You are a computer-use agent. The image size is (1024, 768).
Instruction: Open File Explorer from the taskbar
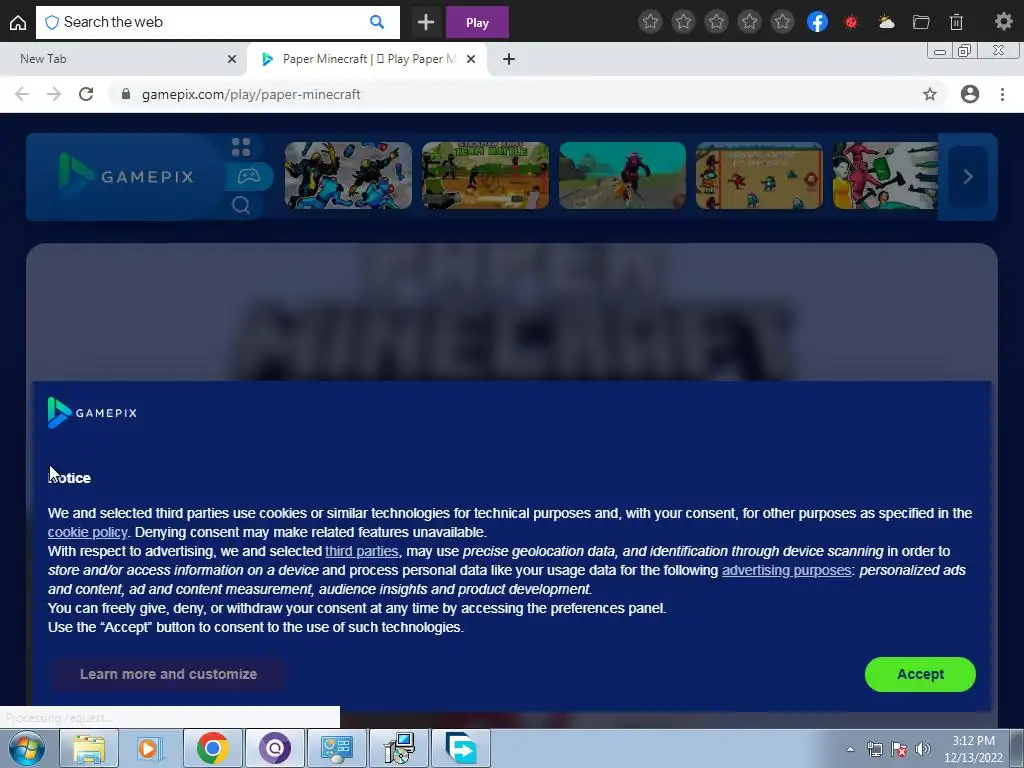[x=89, y=748]
